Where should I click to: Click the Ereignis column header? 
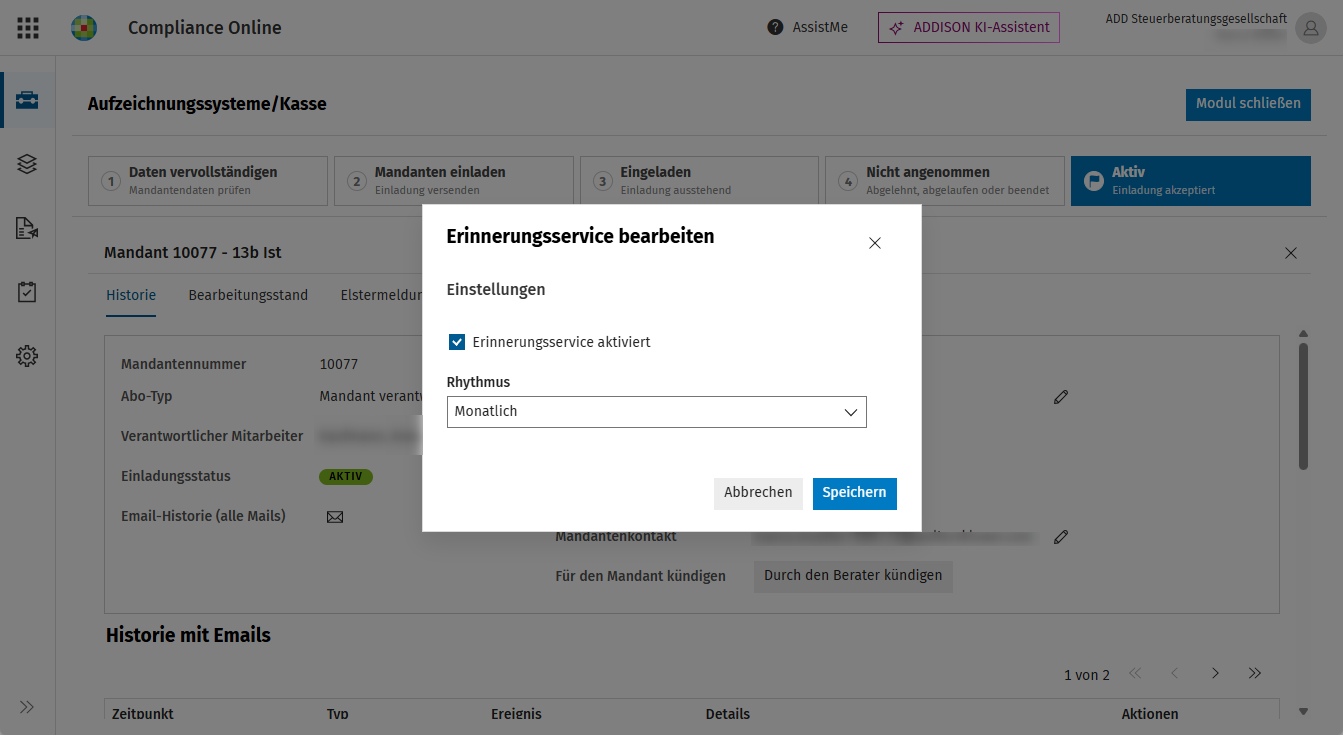click(x=516, y=714)
